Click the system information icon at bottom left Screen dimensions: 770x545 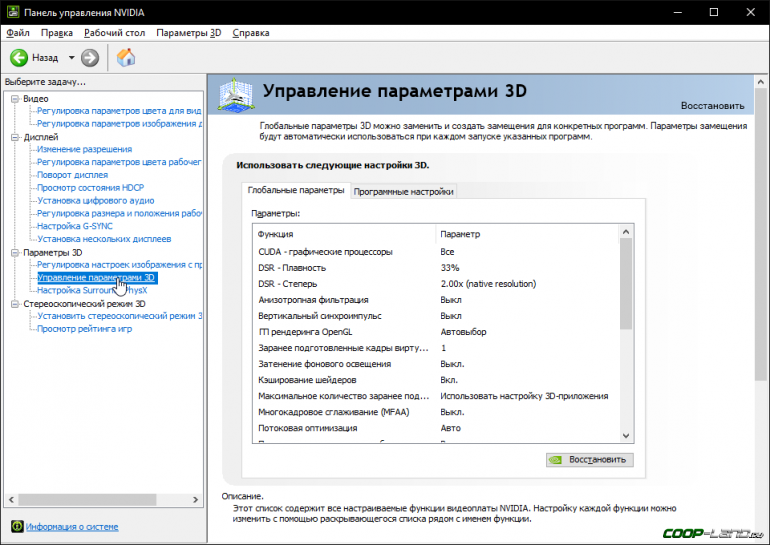[x=16, y=526]
